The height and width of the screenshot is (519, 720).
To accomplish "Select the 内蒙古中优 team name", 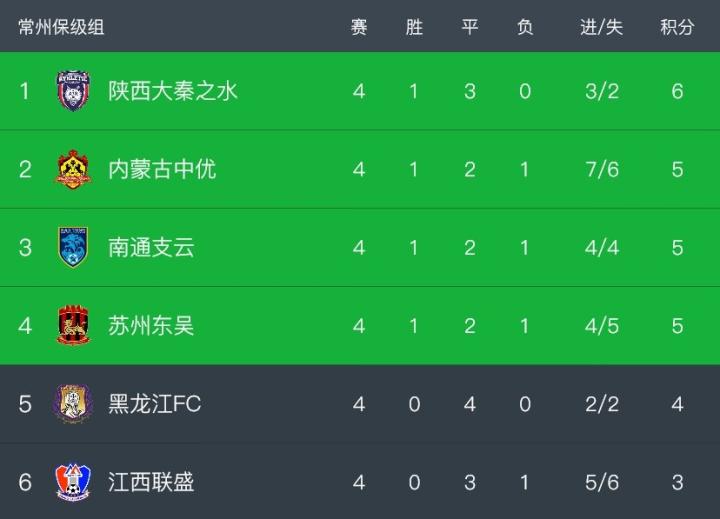I will point(162,169).
